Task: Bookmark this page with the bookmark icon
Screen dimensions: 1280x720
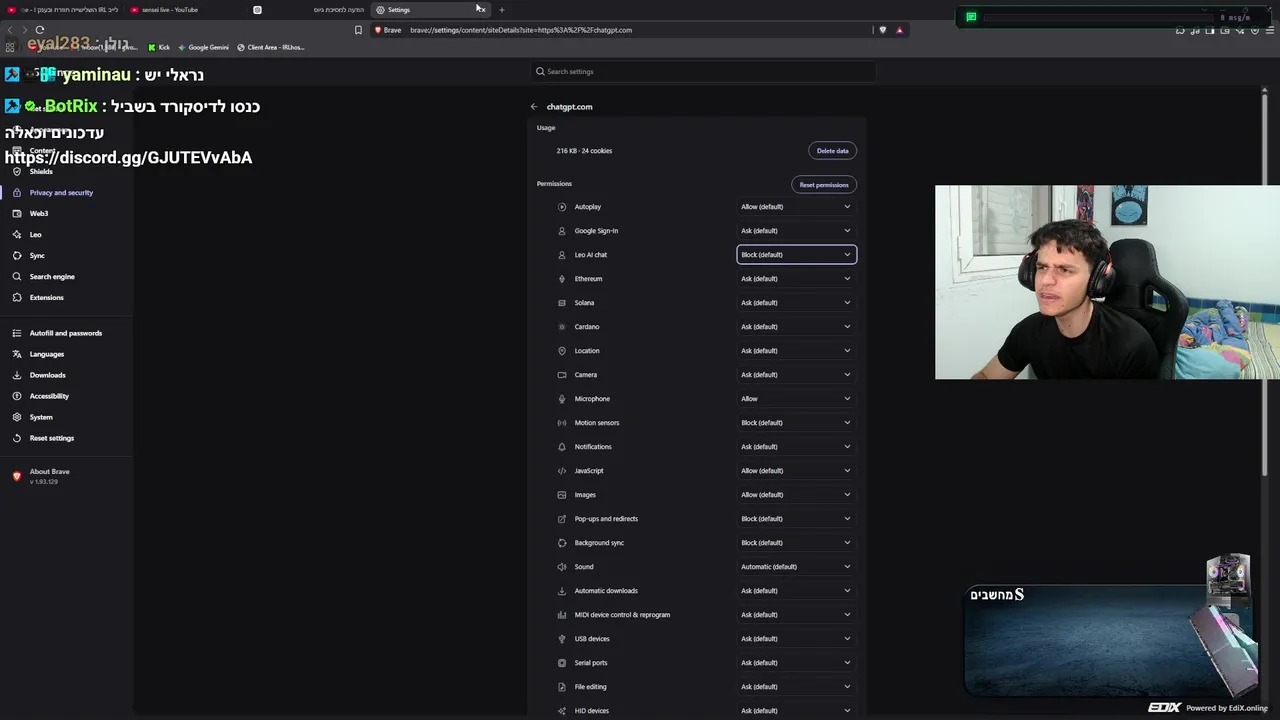Action: coord(358,30)
